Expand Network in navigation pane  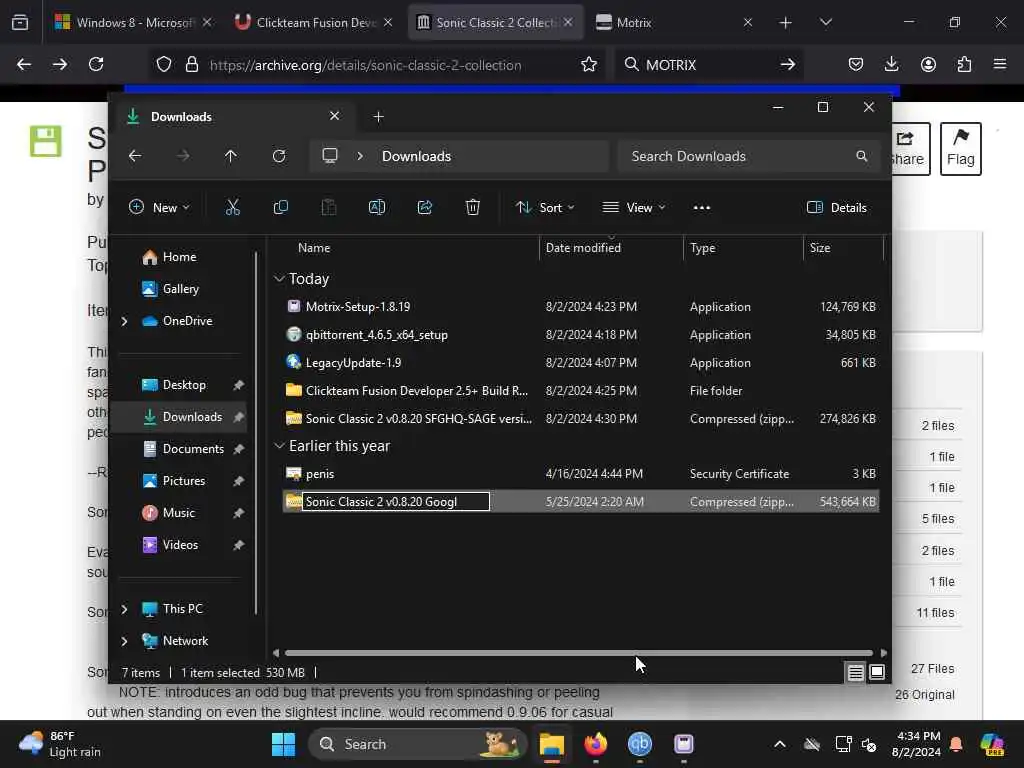pos(125,641)
